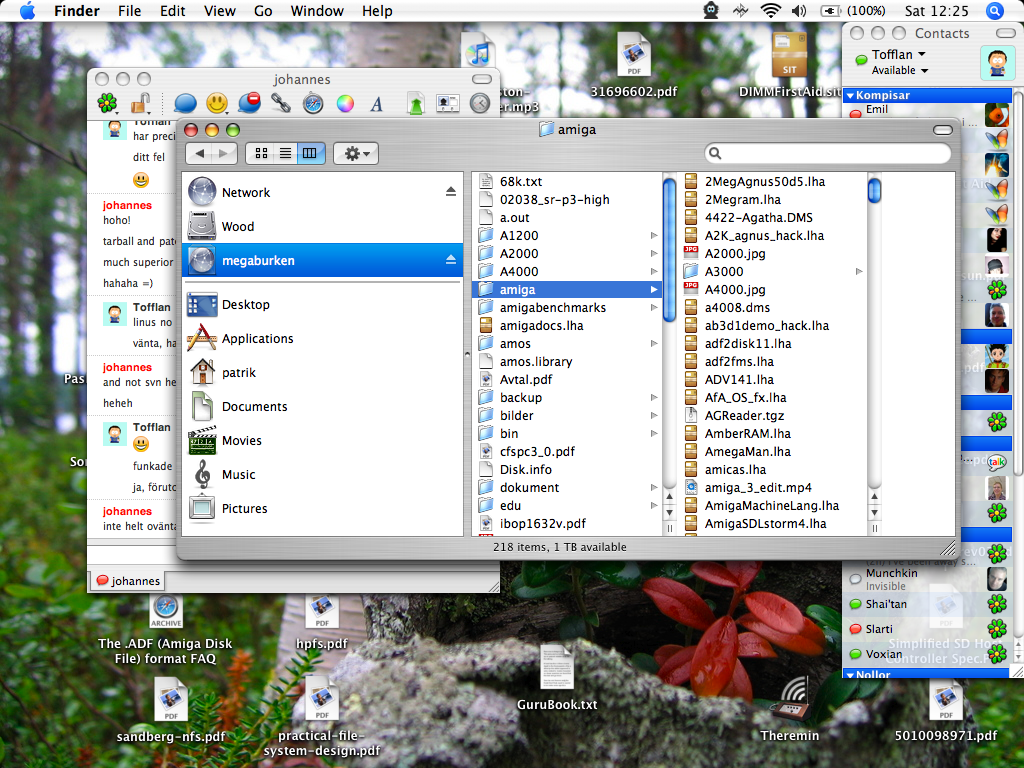Select the Wood drive in sidebar

point(323,226)
